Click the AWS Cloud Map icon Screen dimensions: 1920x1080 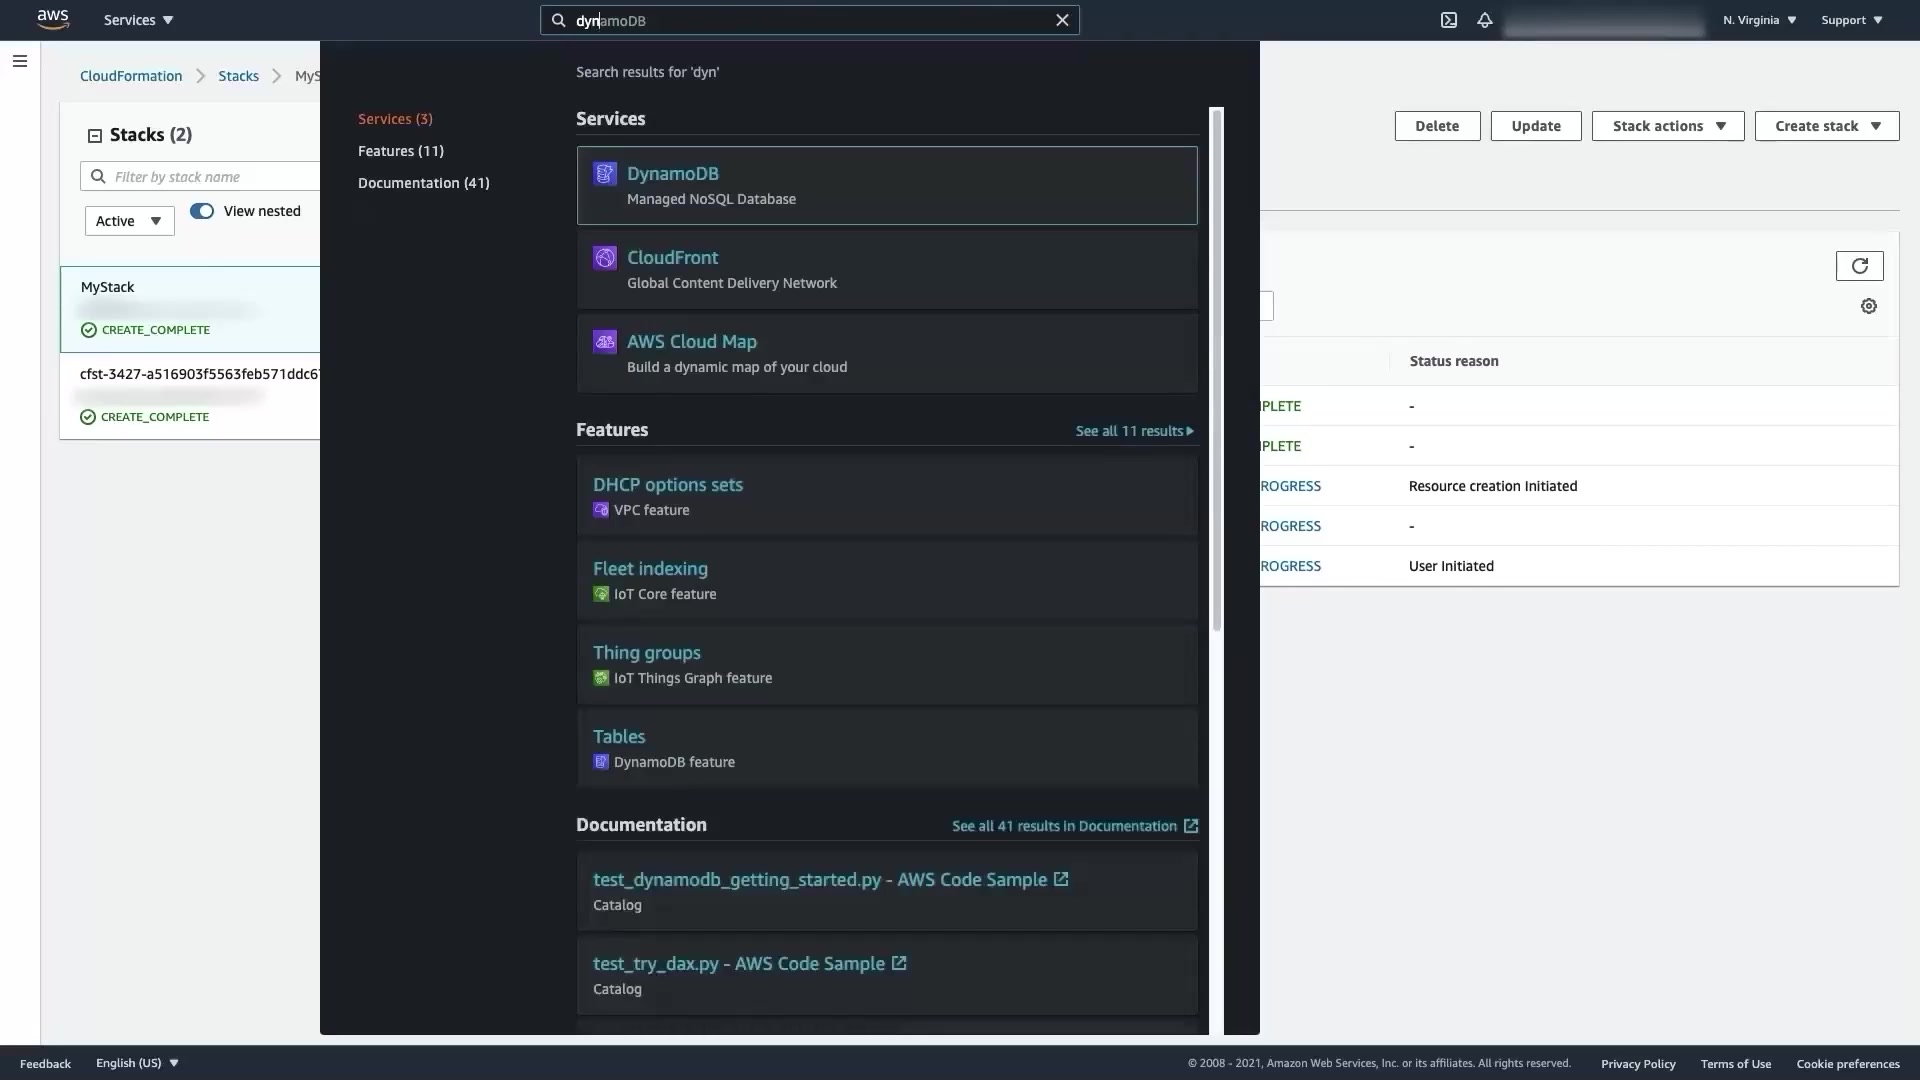(x=604, y=342)
